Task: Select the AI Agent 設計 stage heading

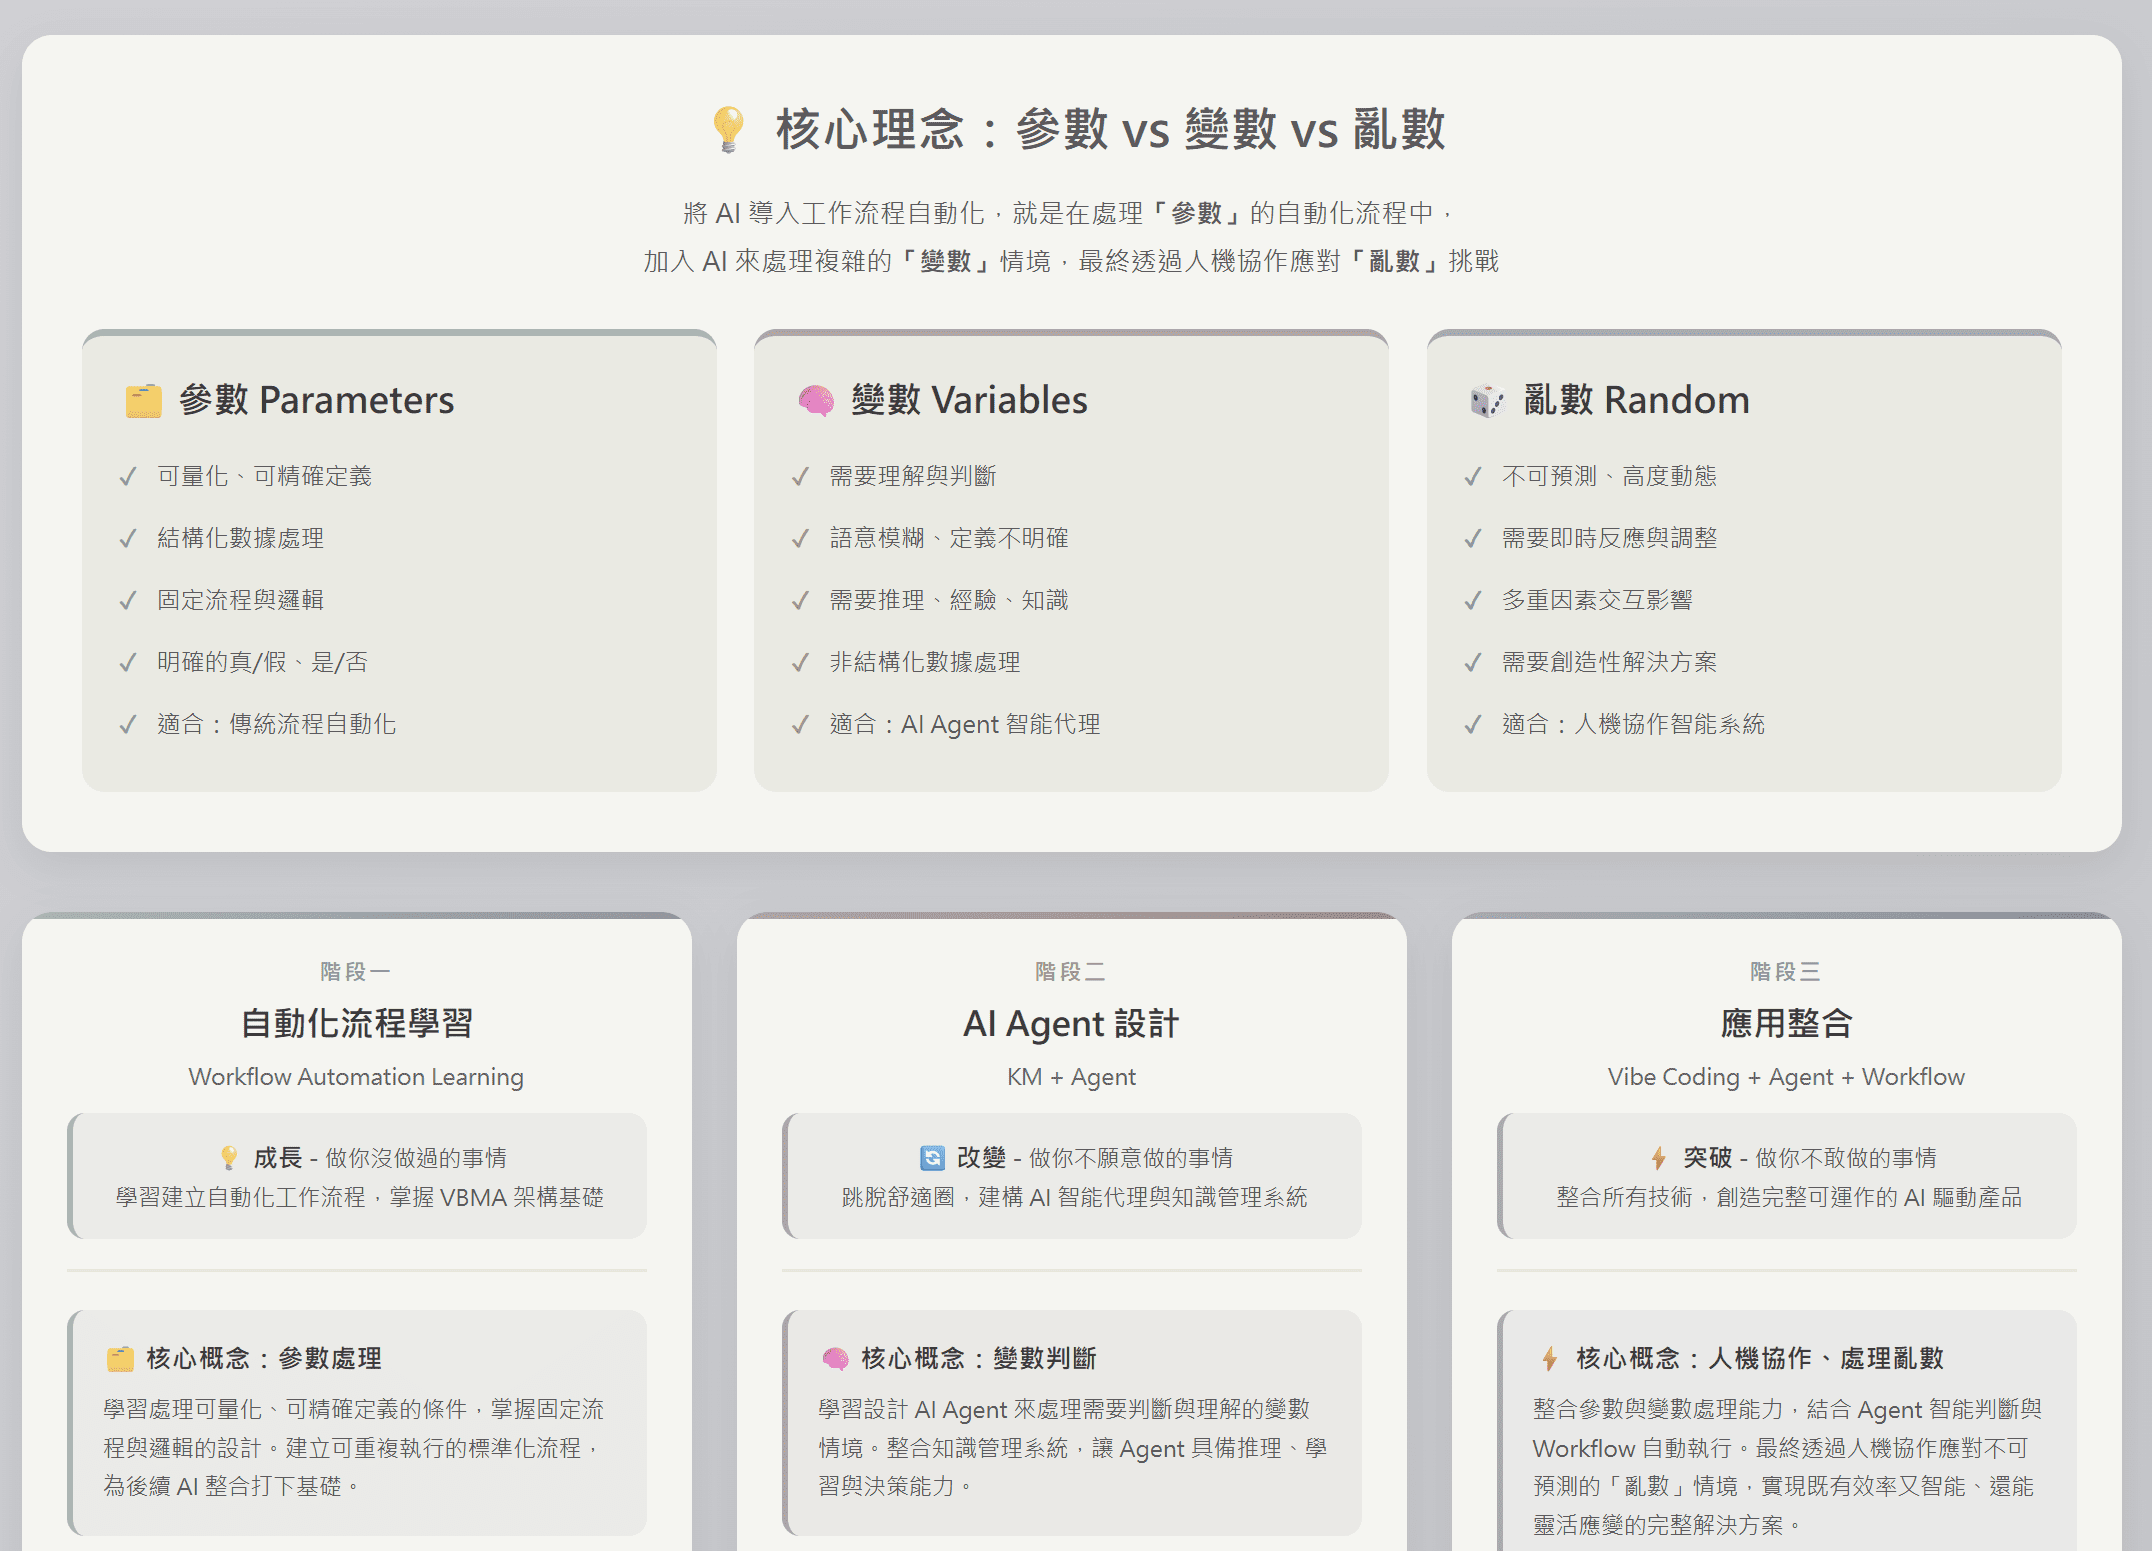Action: point(1071,1023)
